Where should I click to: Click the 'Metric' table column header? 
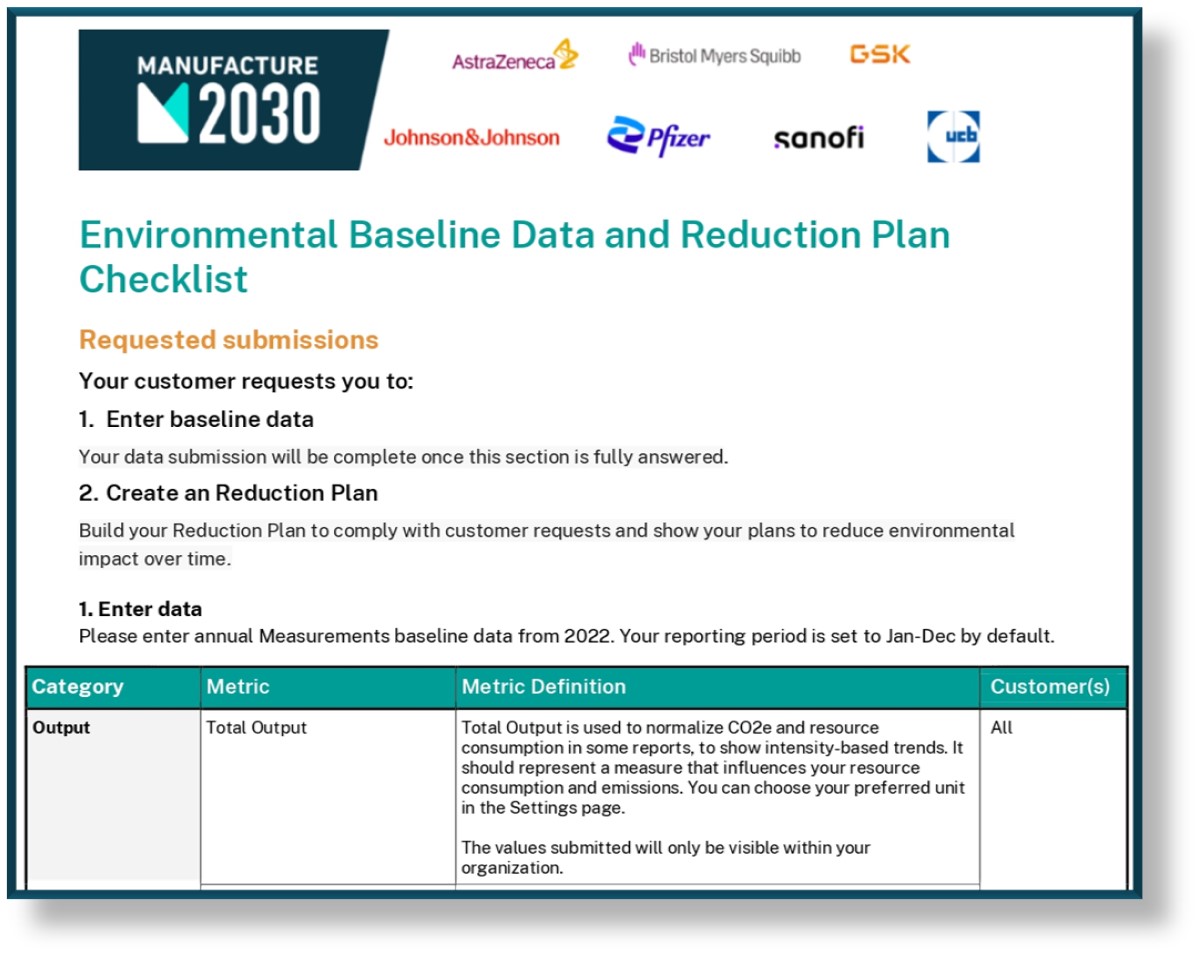pos(328,687)
